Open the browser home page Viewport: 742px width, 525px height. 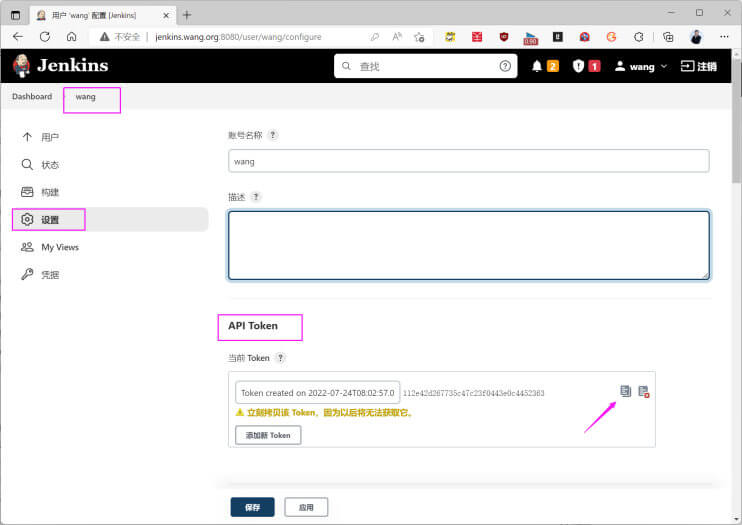pos(71,37)
